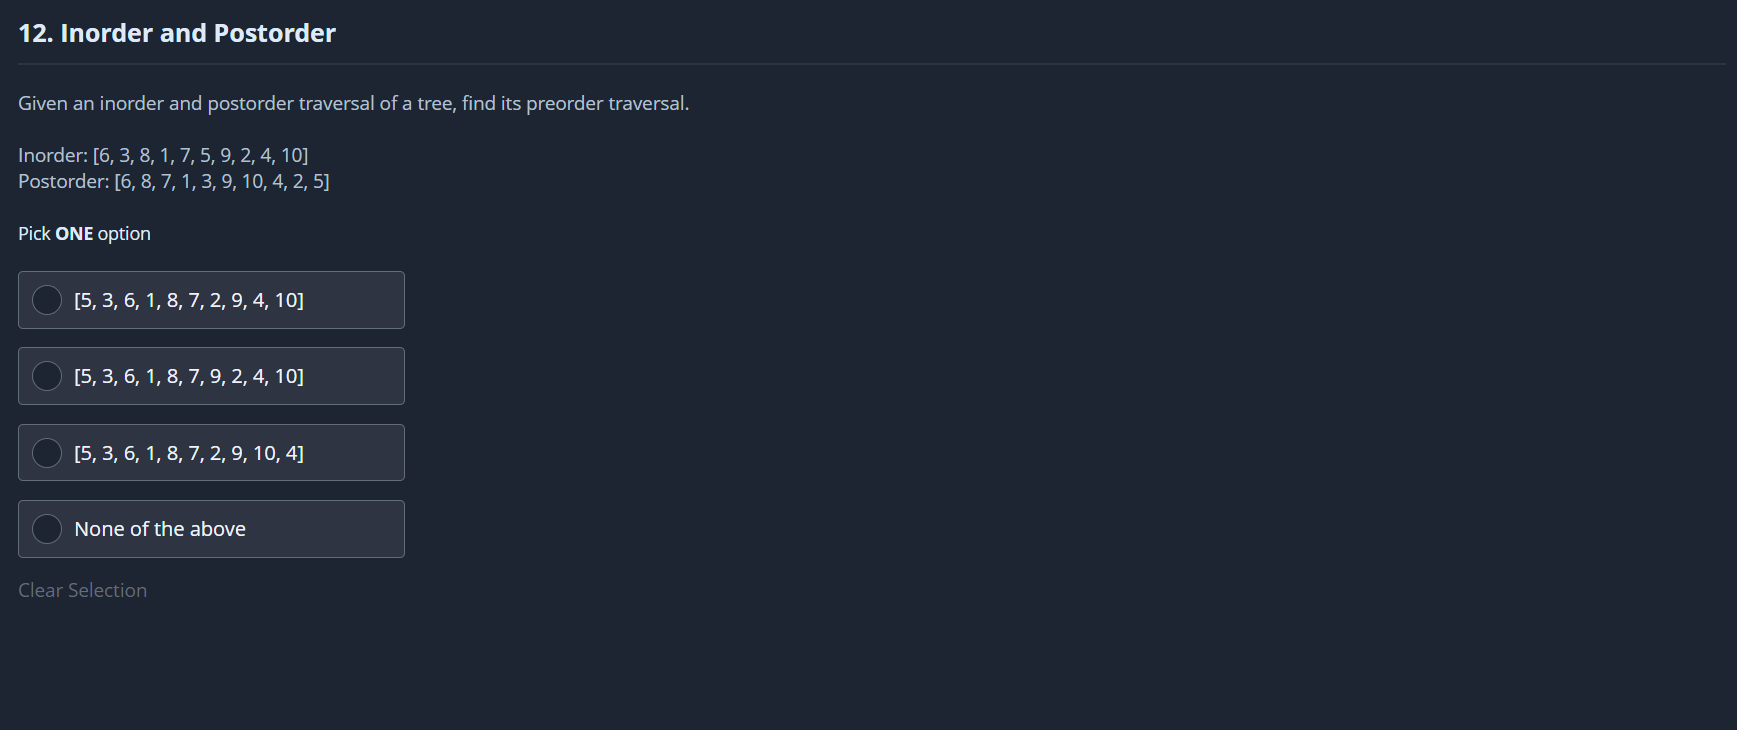Click the bold word 'ONE'
This screenshot has height=730, width=1737.
click(x=74, y=233)
